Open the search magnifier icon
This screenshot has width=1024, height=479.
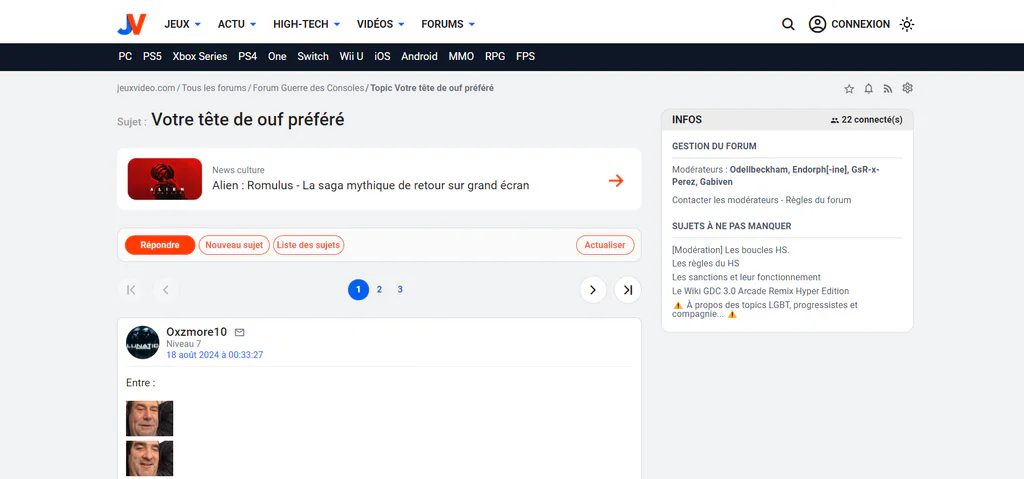coord(788,24)
